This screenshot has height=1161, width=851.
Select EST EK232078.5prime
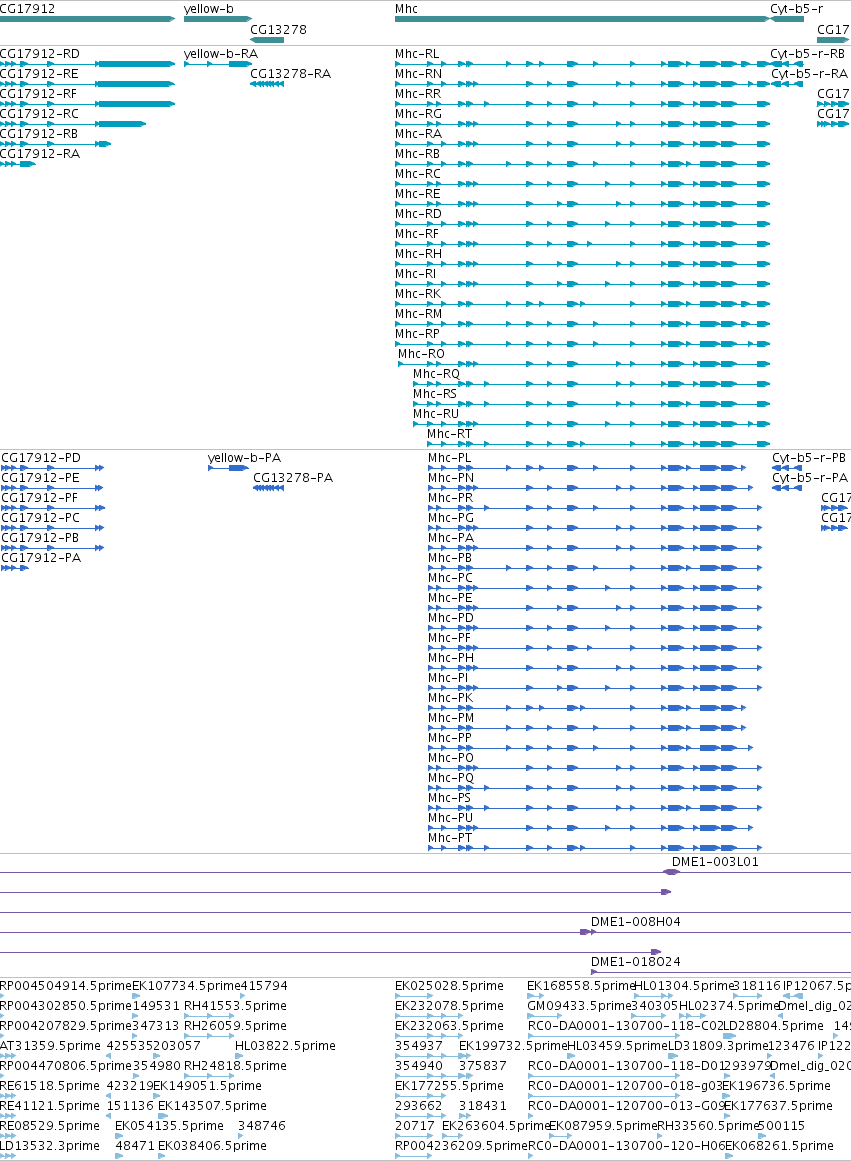tap(449, 1006)
